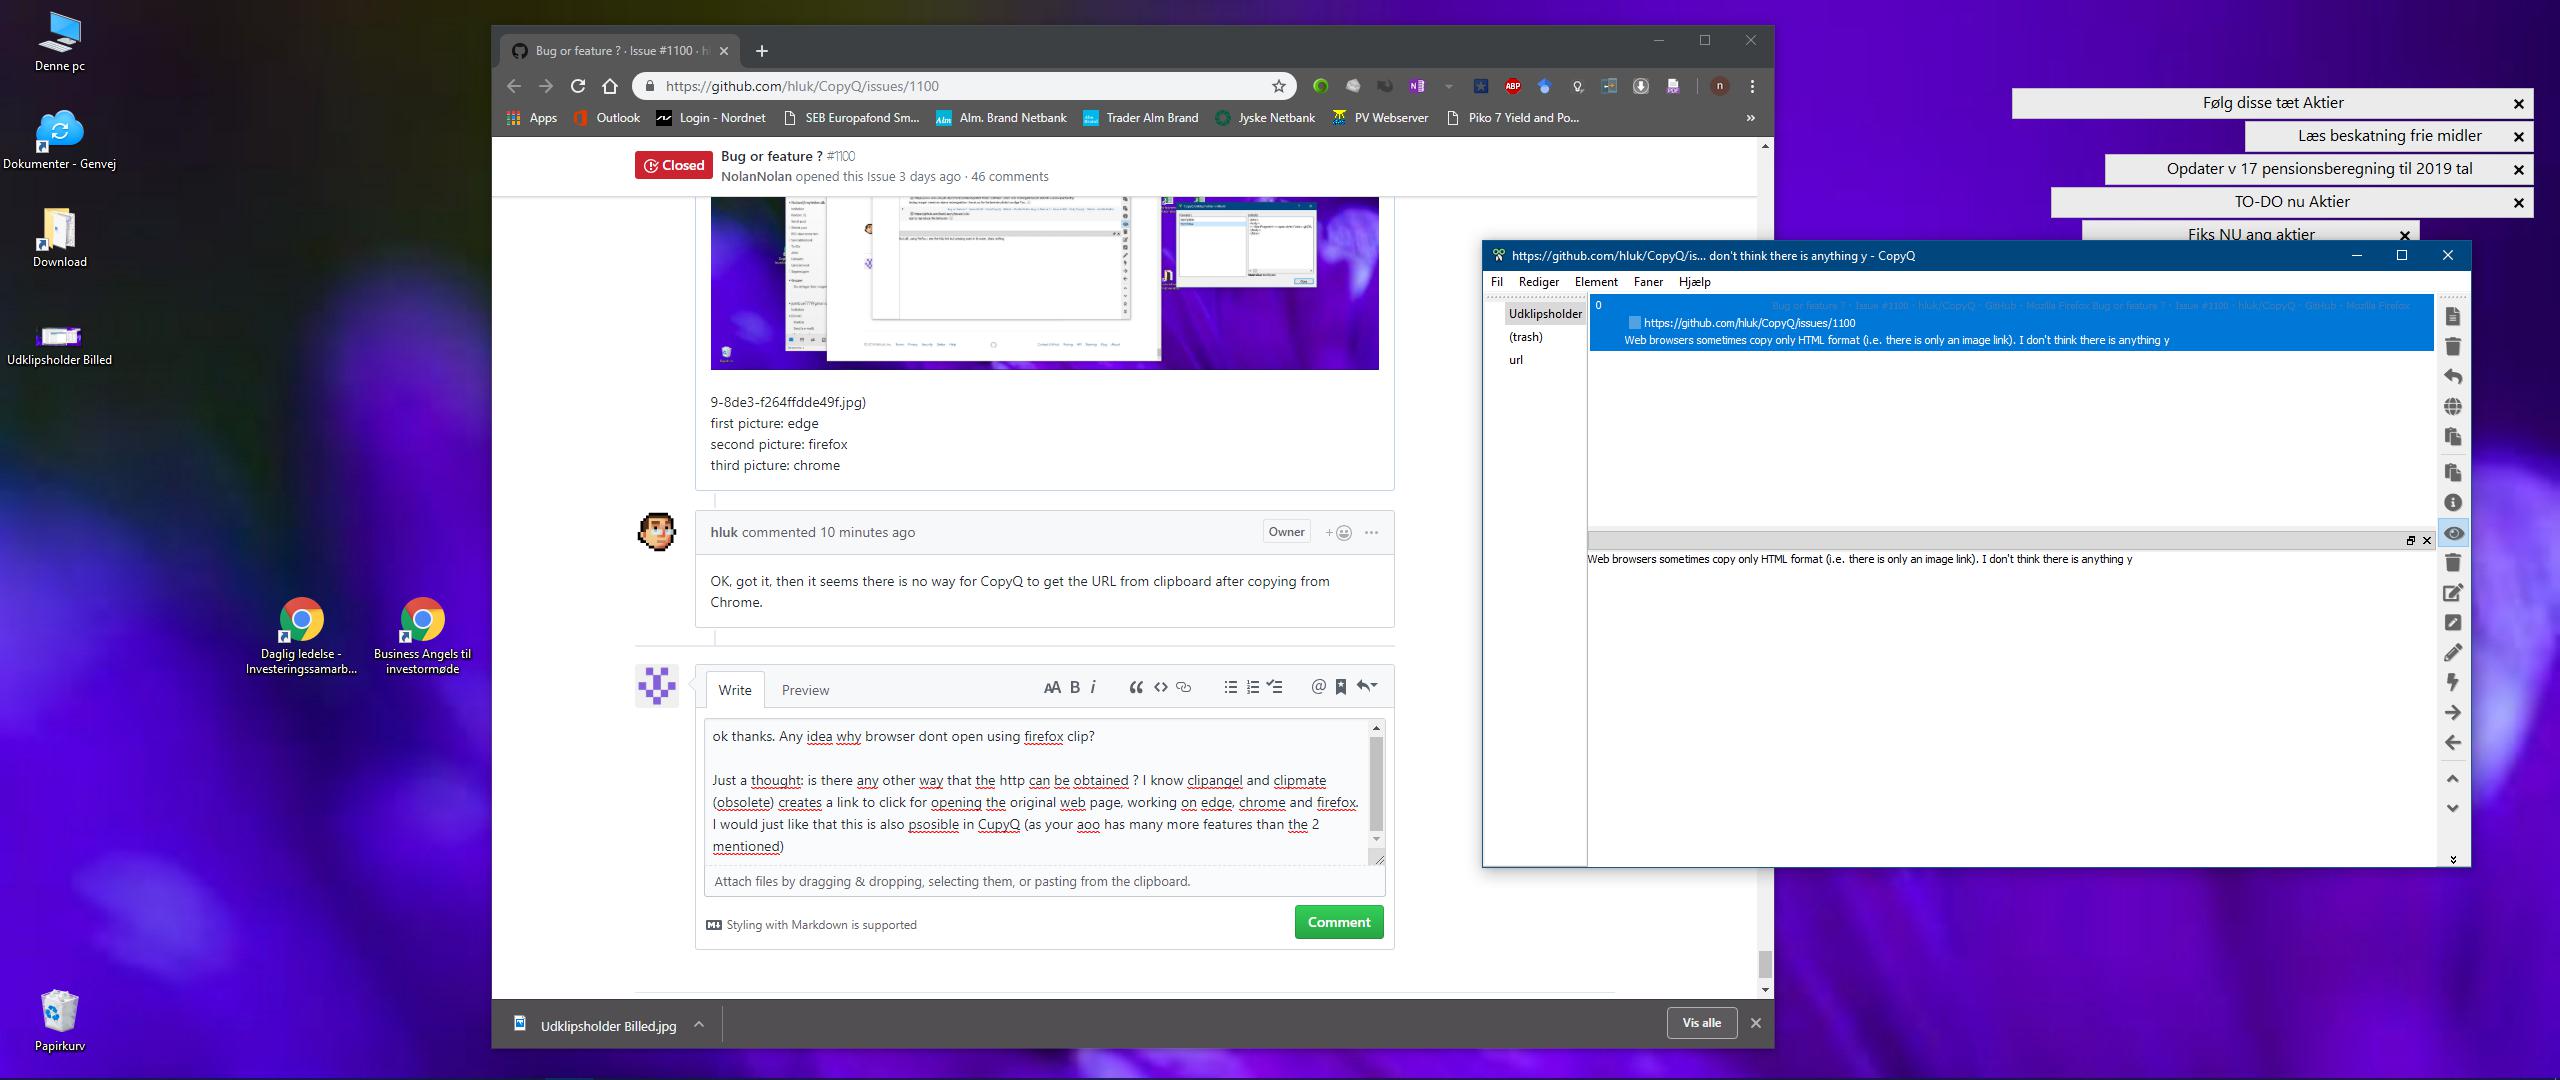Create a new item in CopyQ
The width and height of the screenshot is (2560, 1080).
(2453, 318)
